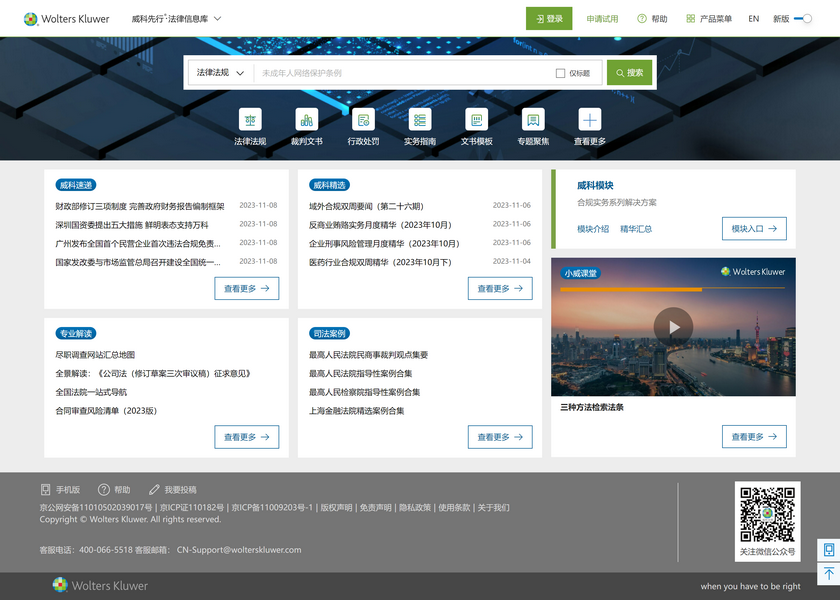Open the 专题聚焦 category icon
Image resolution: width=840 pixels, height=600 pixels.
[533, 120]
